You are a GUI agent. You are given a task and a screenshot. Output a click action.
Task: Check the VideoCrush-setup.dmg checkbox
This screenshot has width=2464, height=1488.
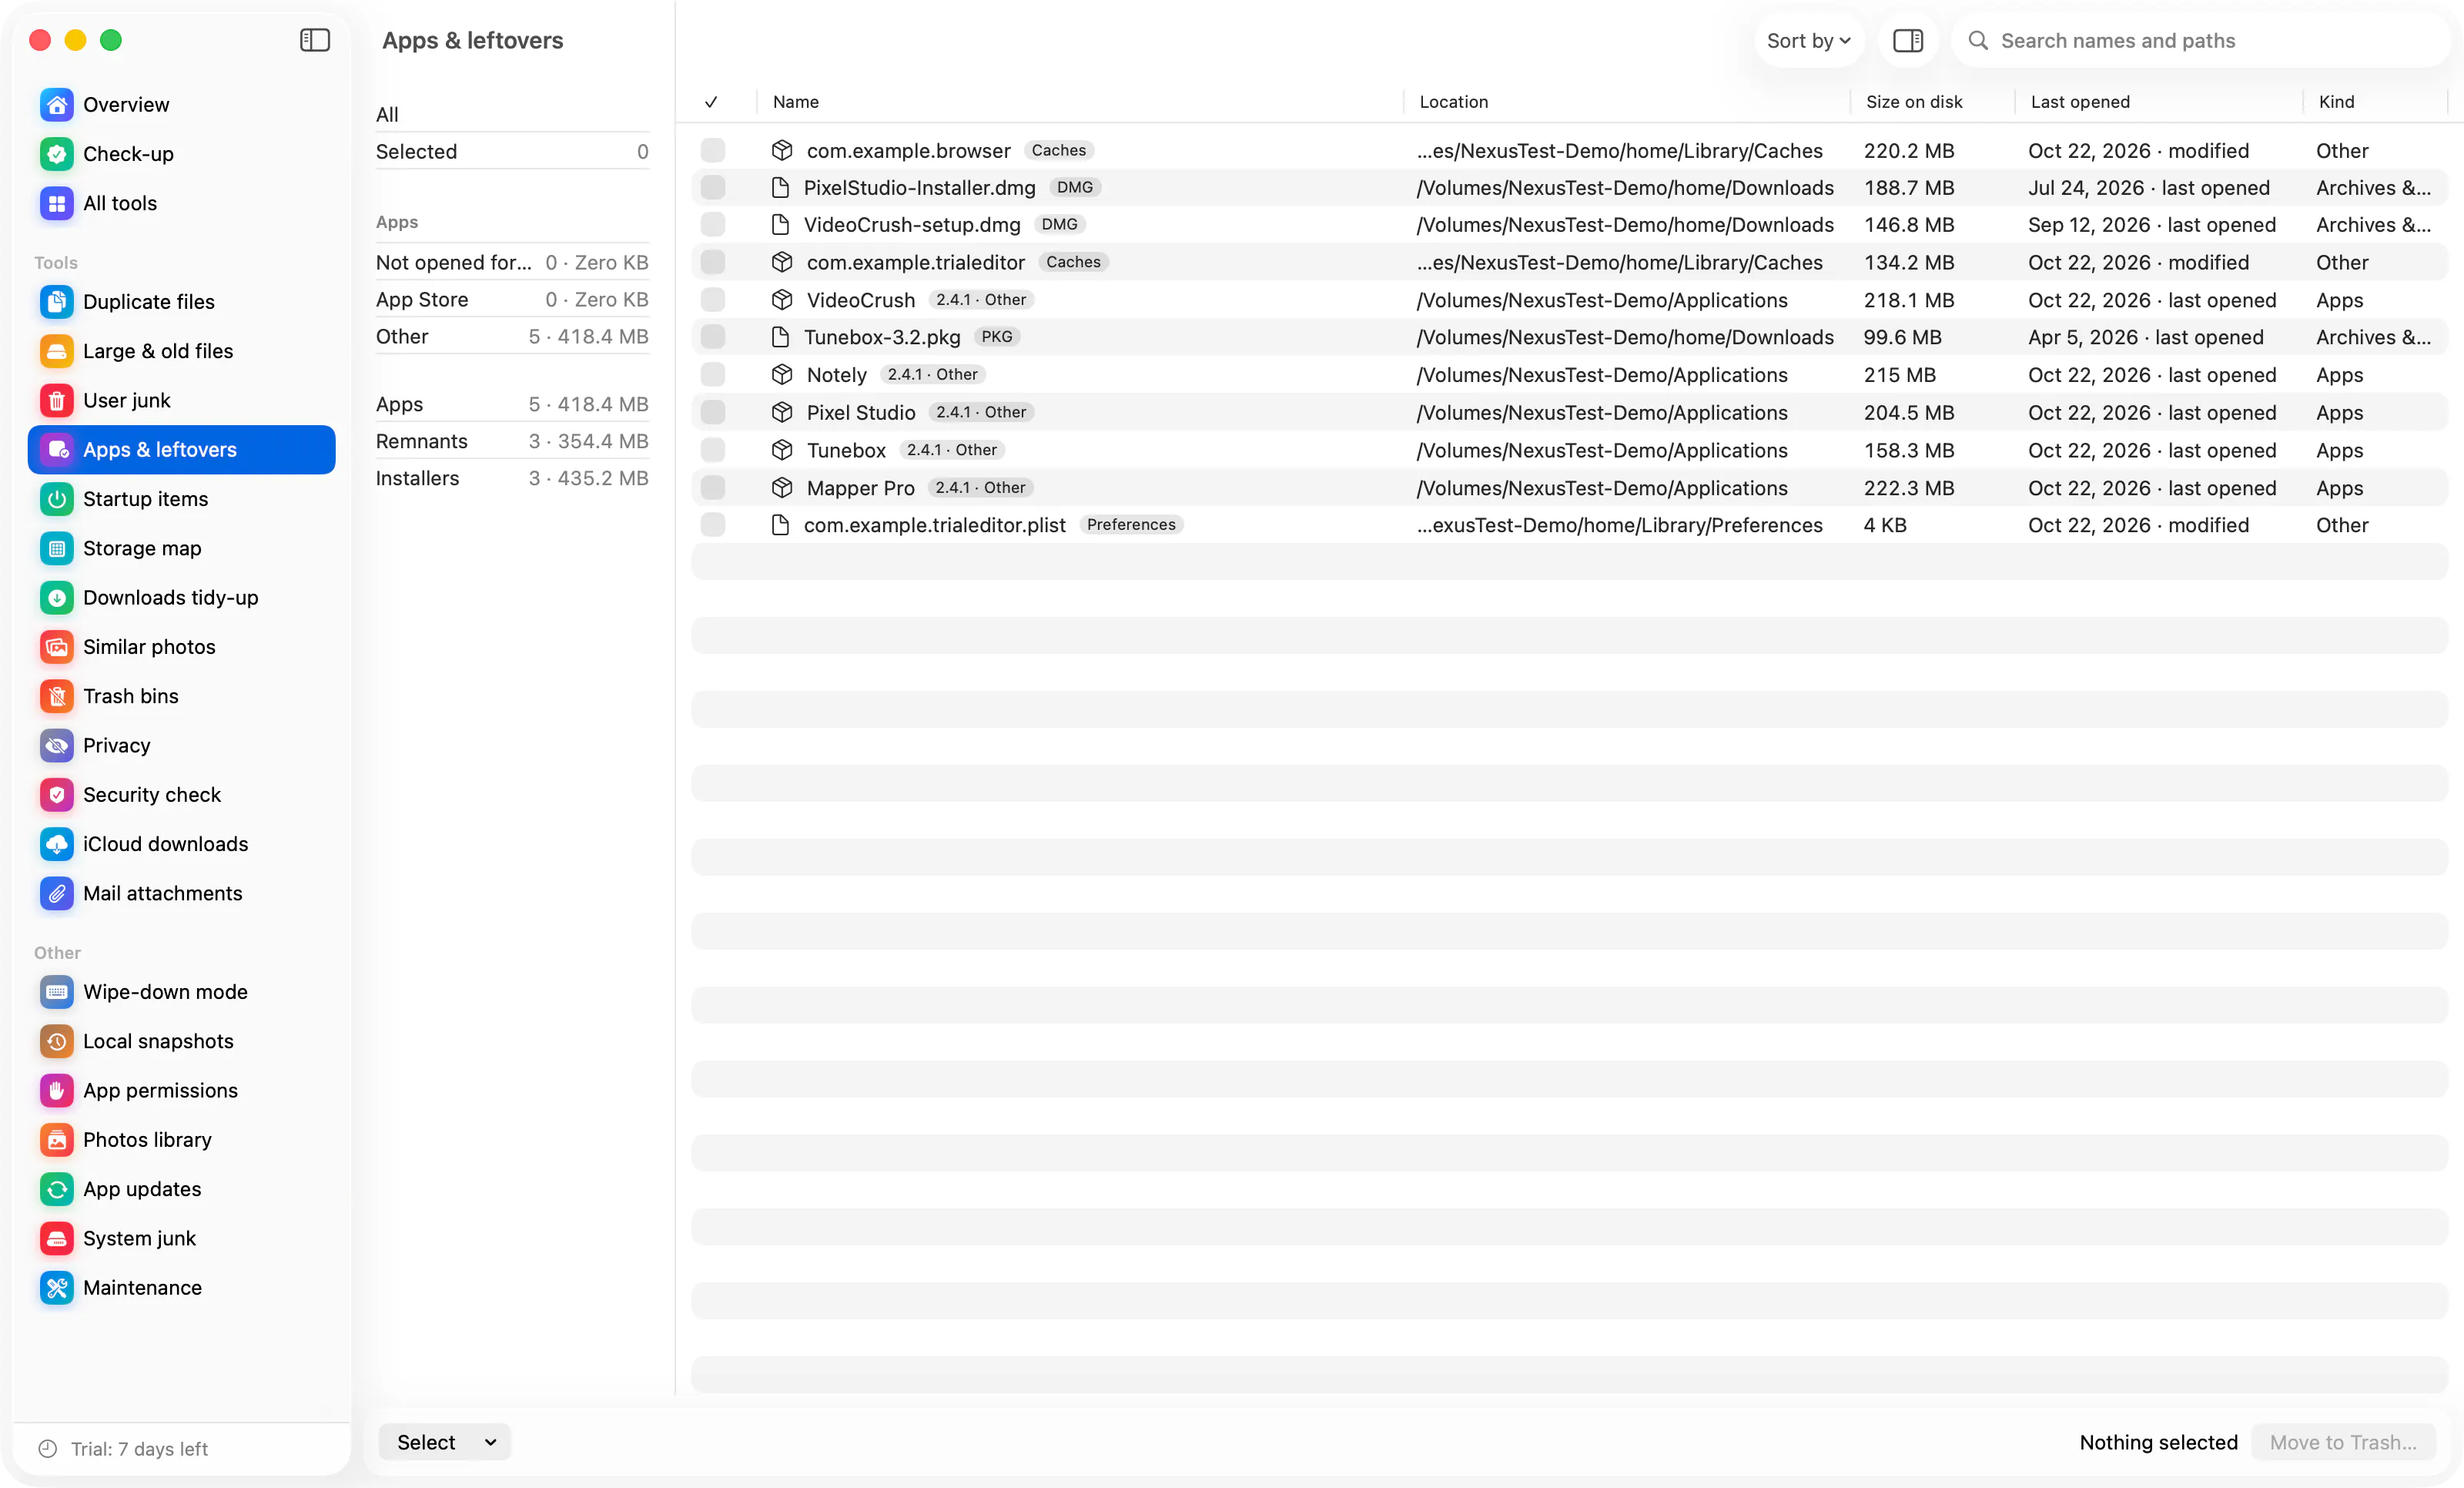713,224
